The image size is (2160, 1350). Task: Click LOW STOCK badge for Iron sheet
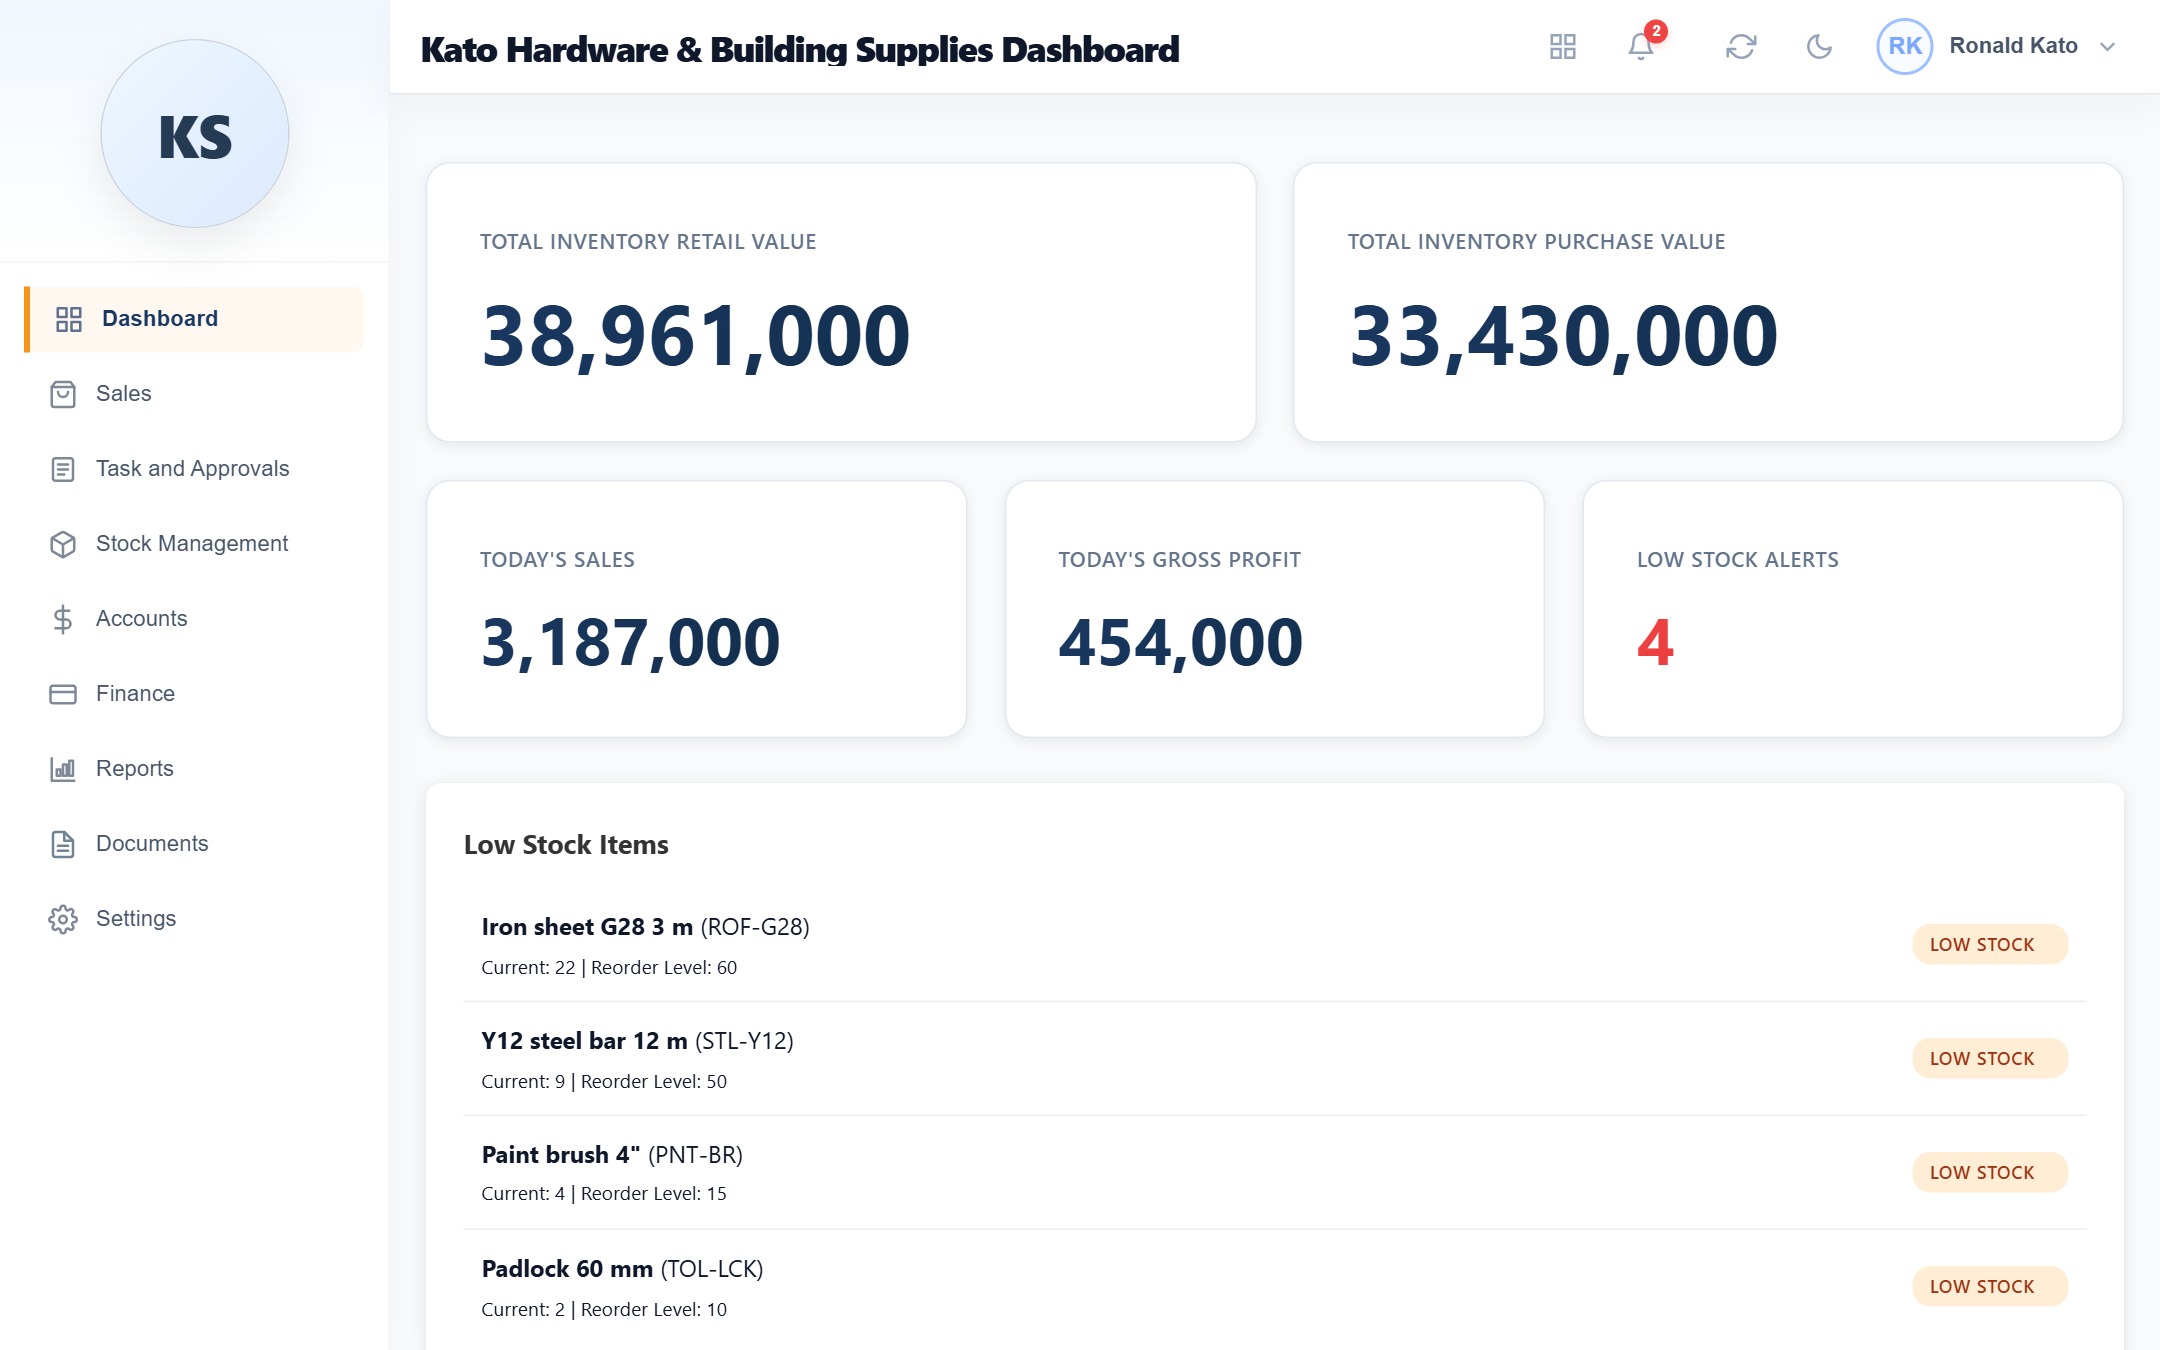coord(1990,945)
